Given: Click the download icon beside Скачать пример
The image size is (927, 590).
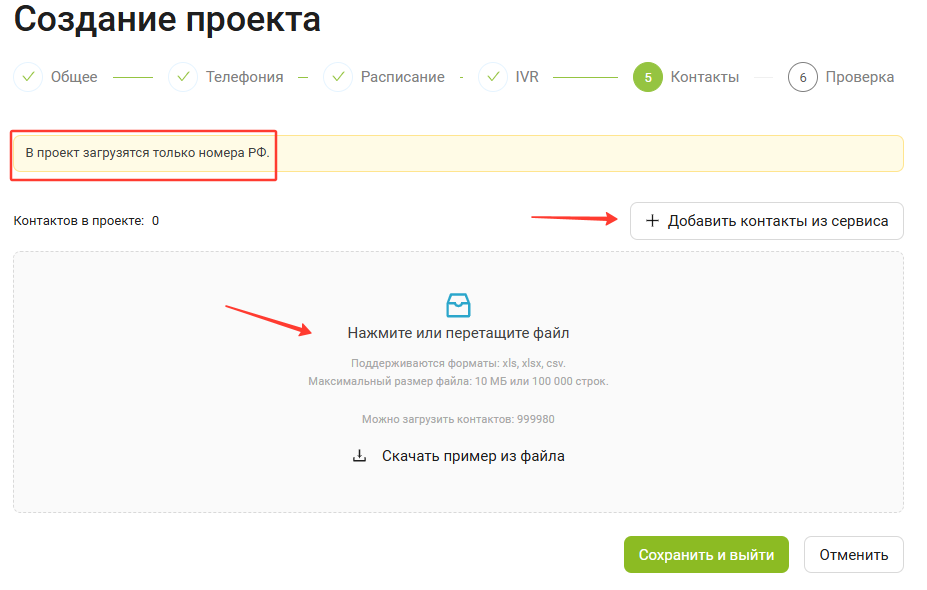Looking at the screenshot, I should pos(359,456).
